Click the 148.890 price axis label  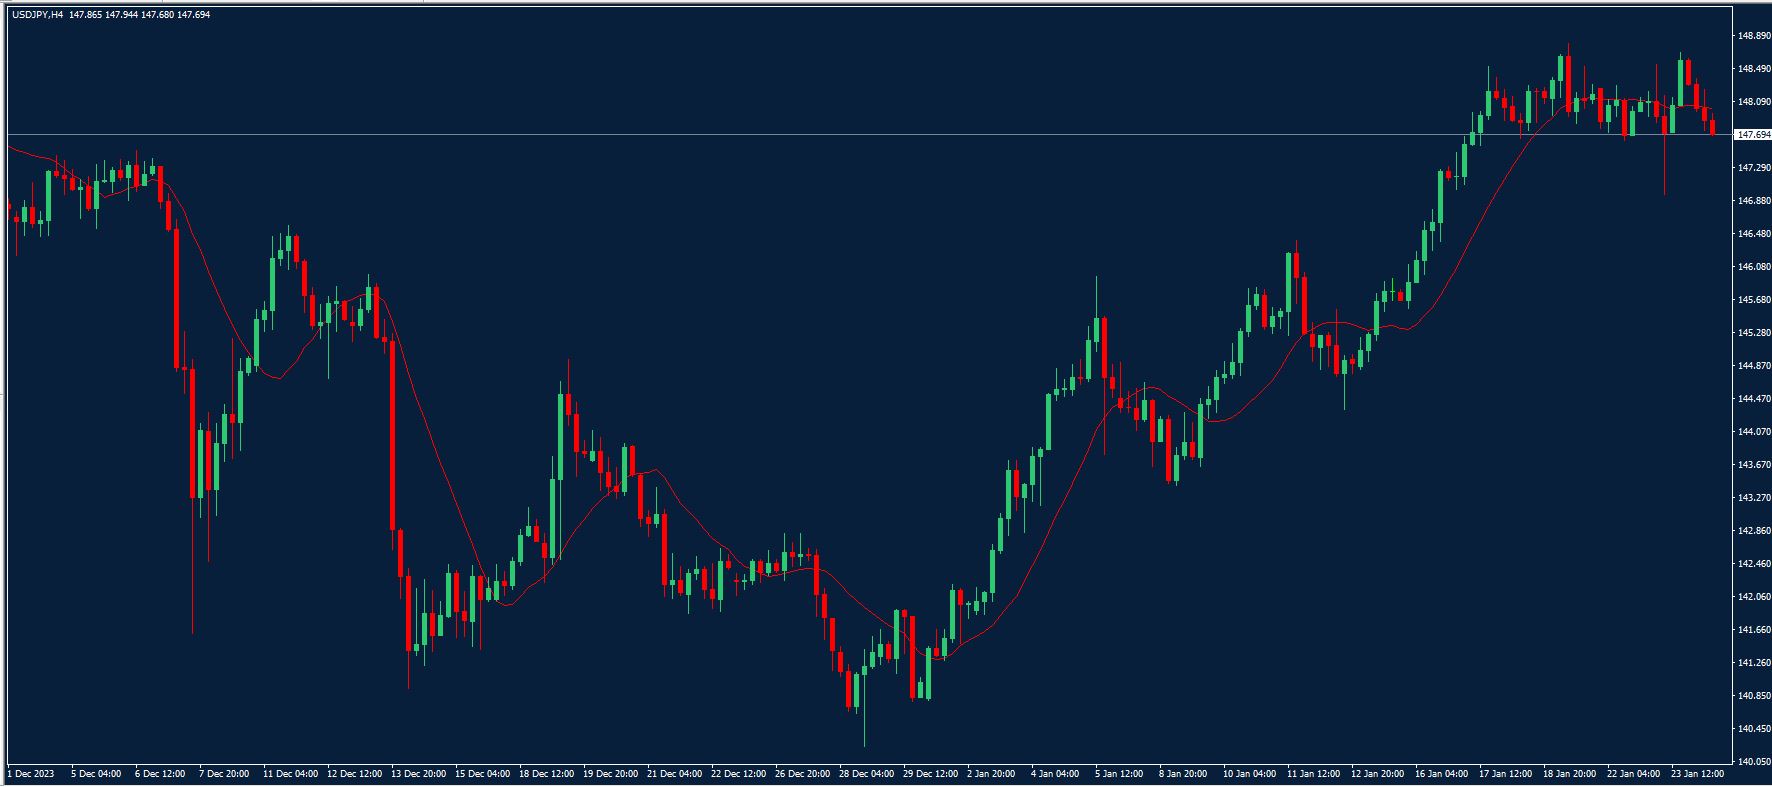pos(1753,36)
